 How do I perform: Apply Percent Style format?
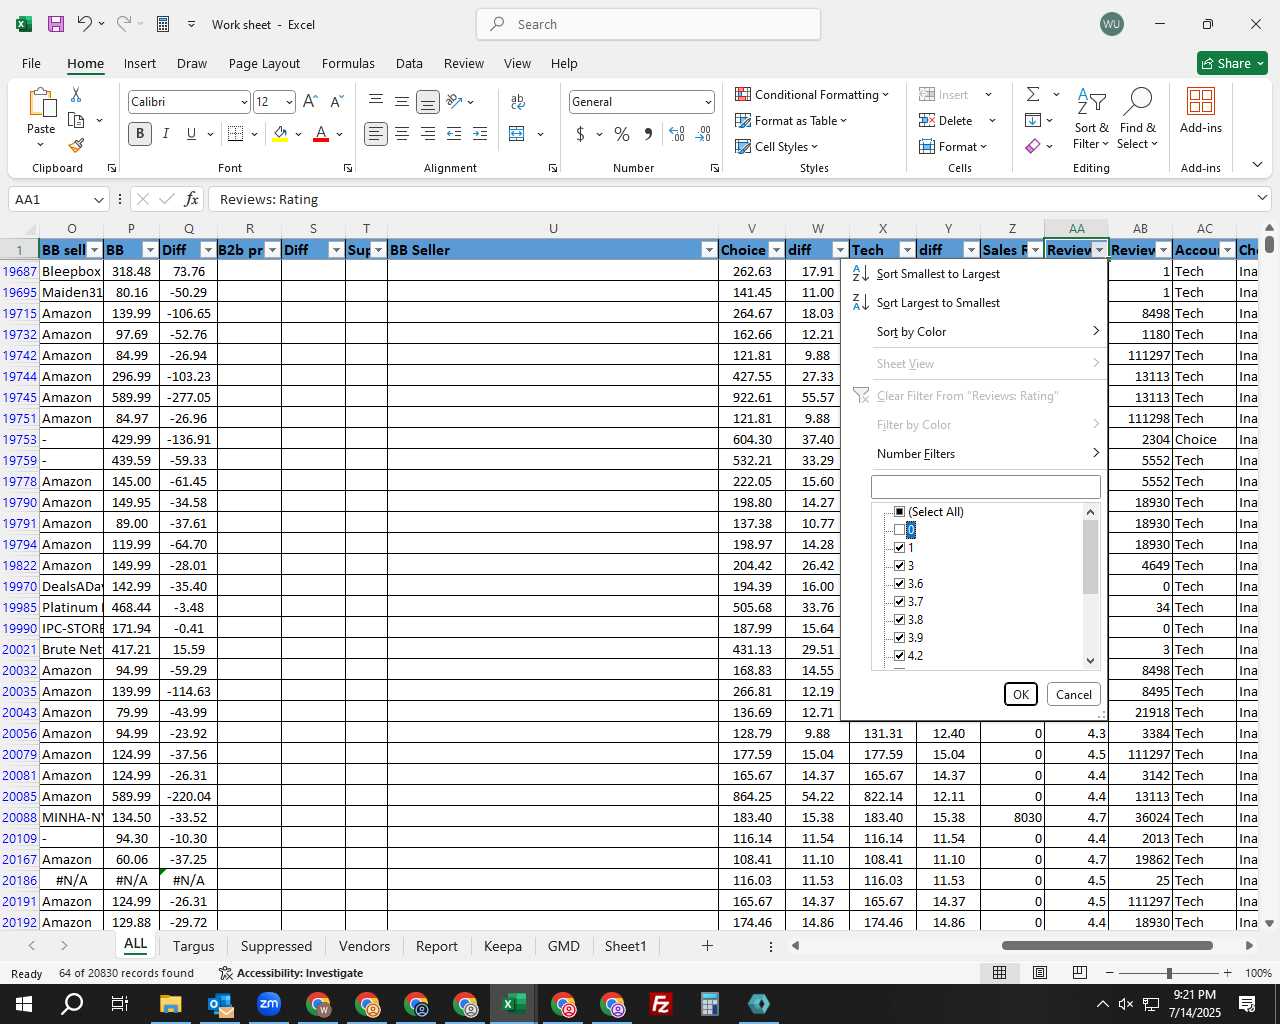click(622, 133)
